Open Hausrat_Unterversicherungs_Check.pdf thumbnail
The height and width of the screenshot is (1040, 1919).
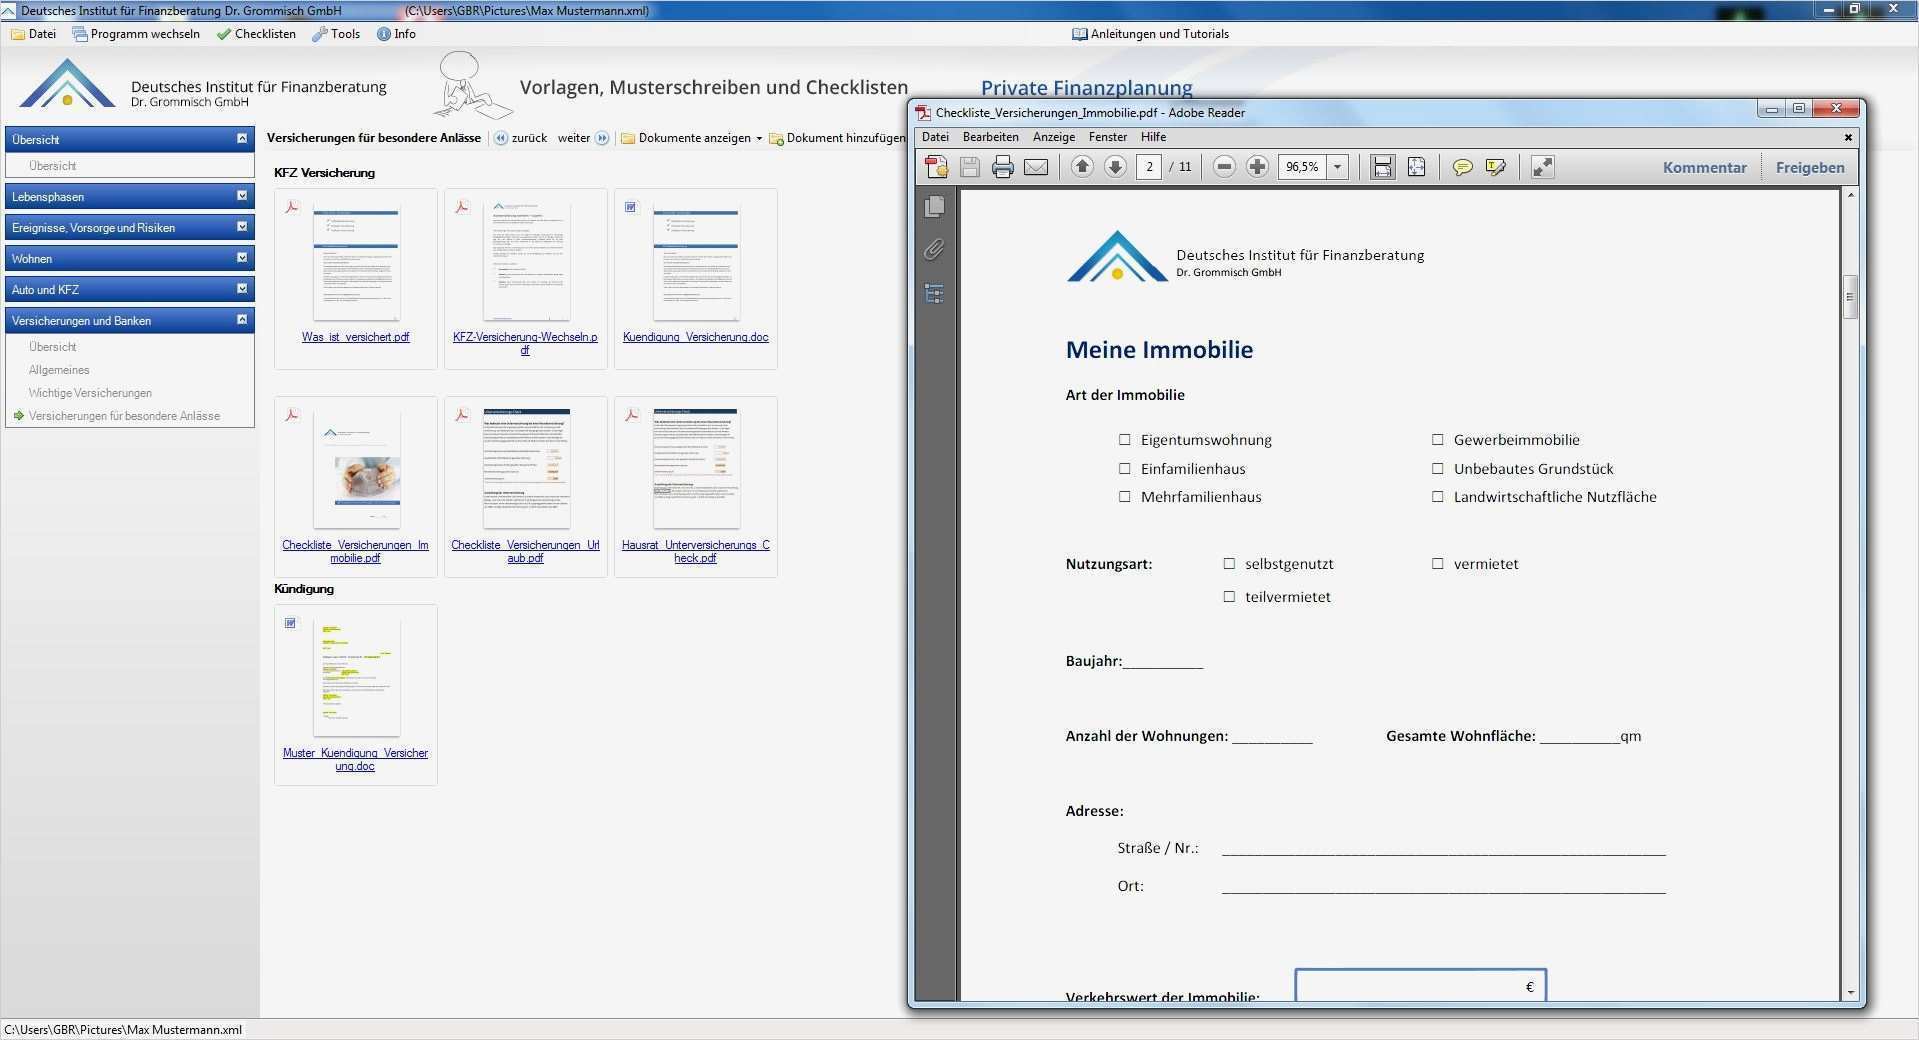696,468
